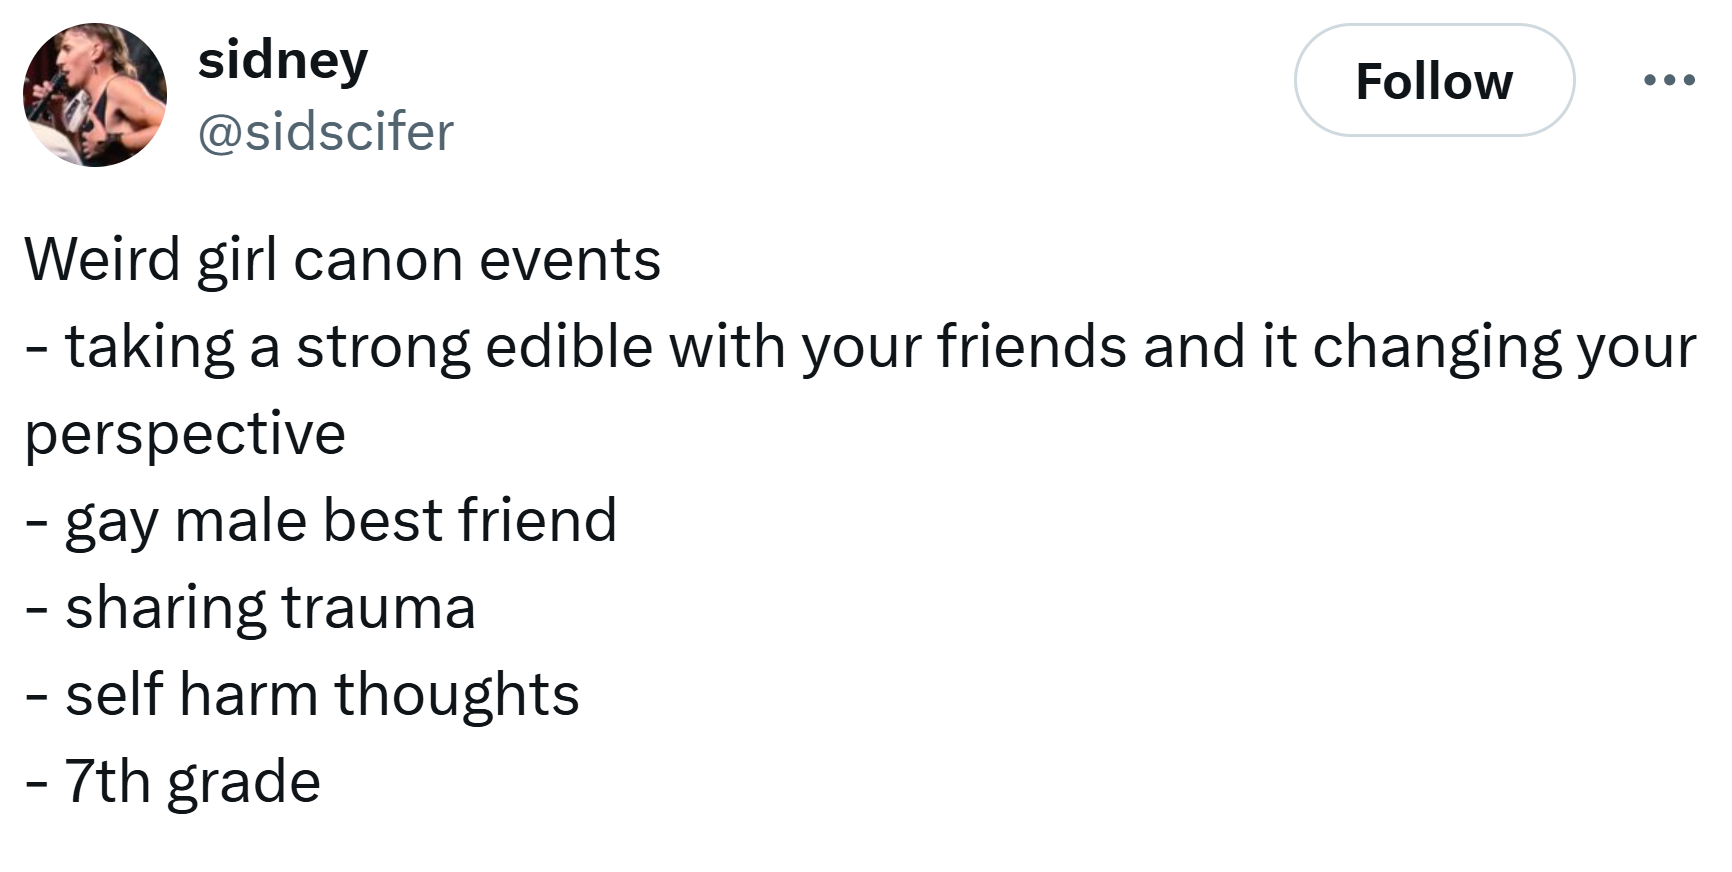Image resolution: width=1732 pixels, height=872 pixels.
Task: Click the words self harm
Action: click(192, 695)
